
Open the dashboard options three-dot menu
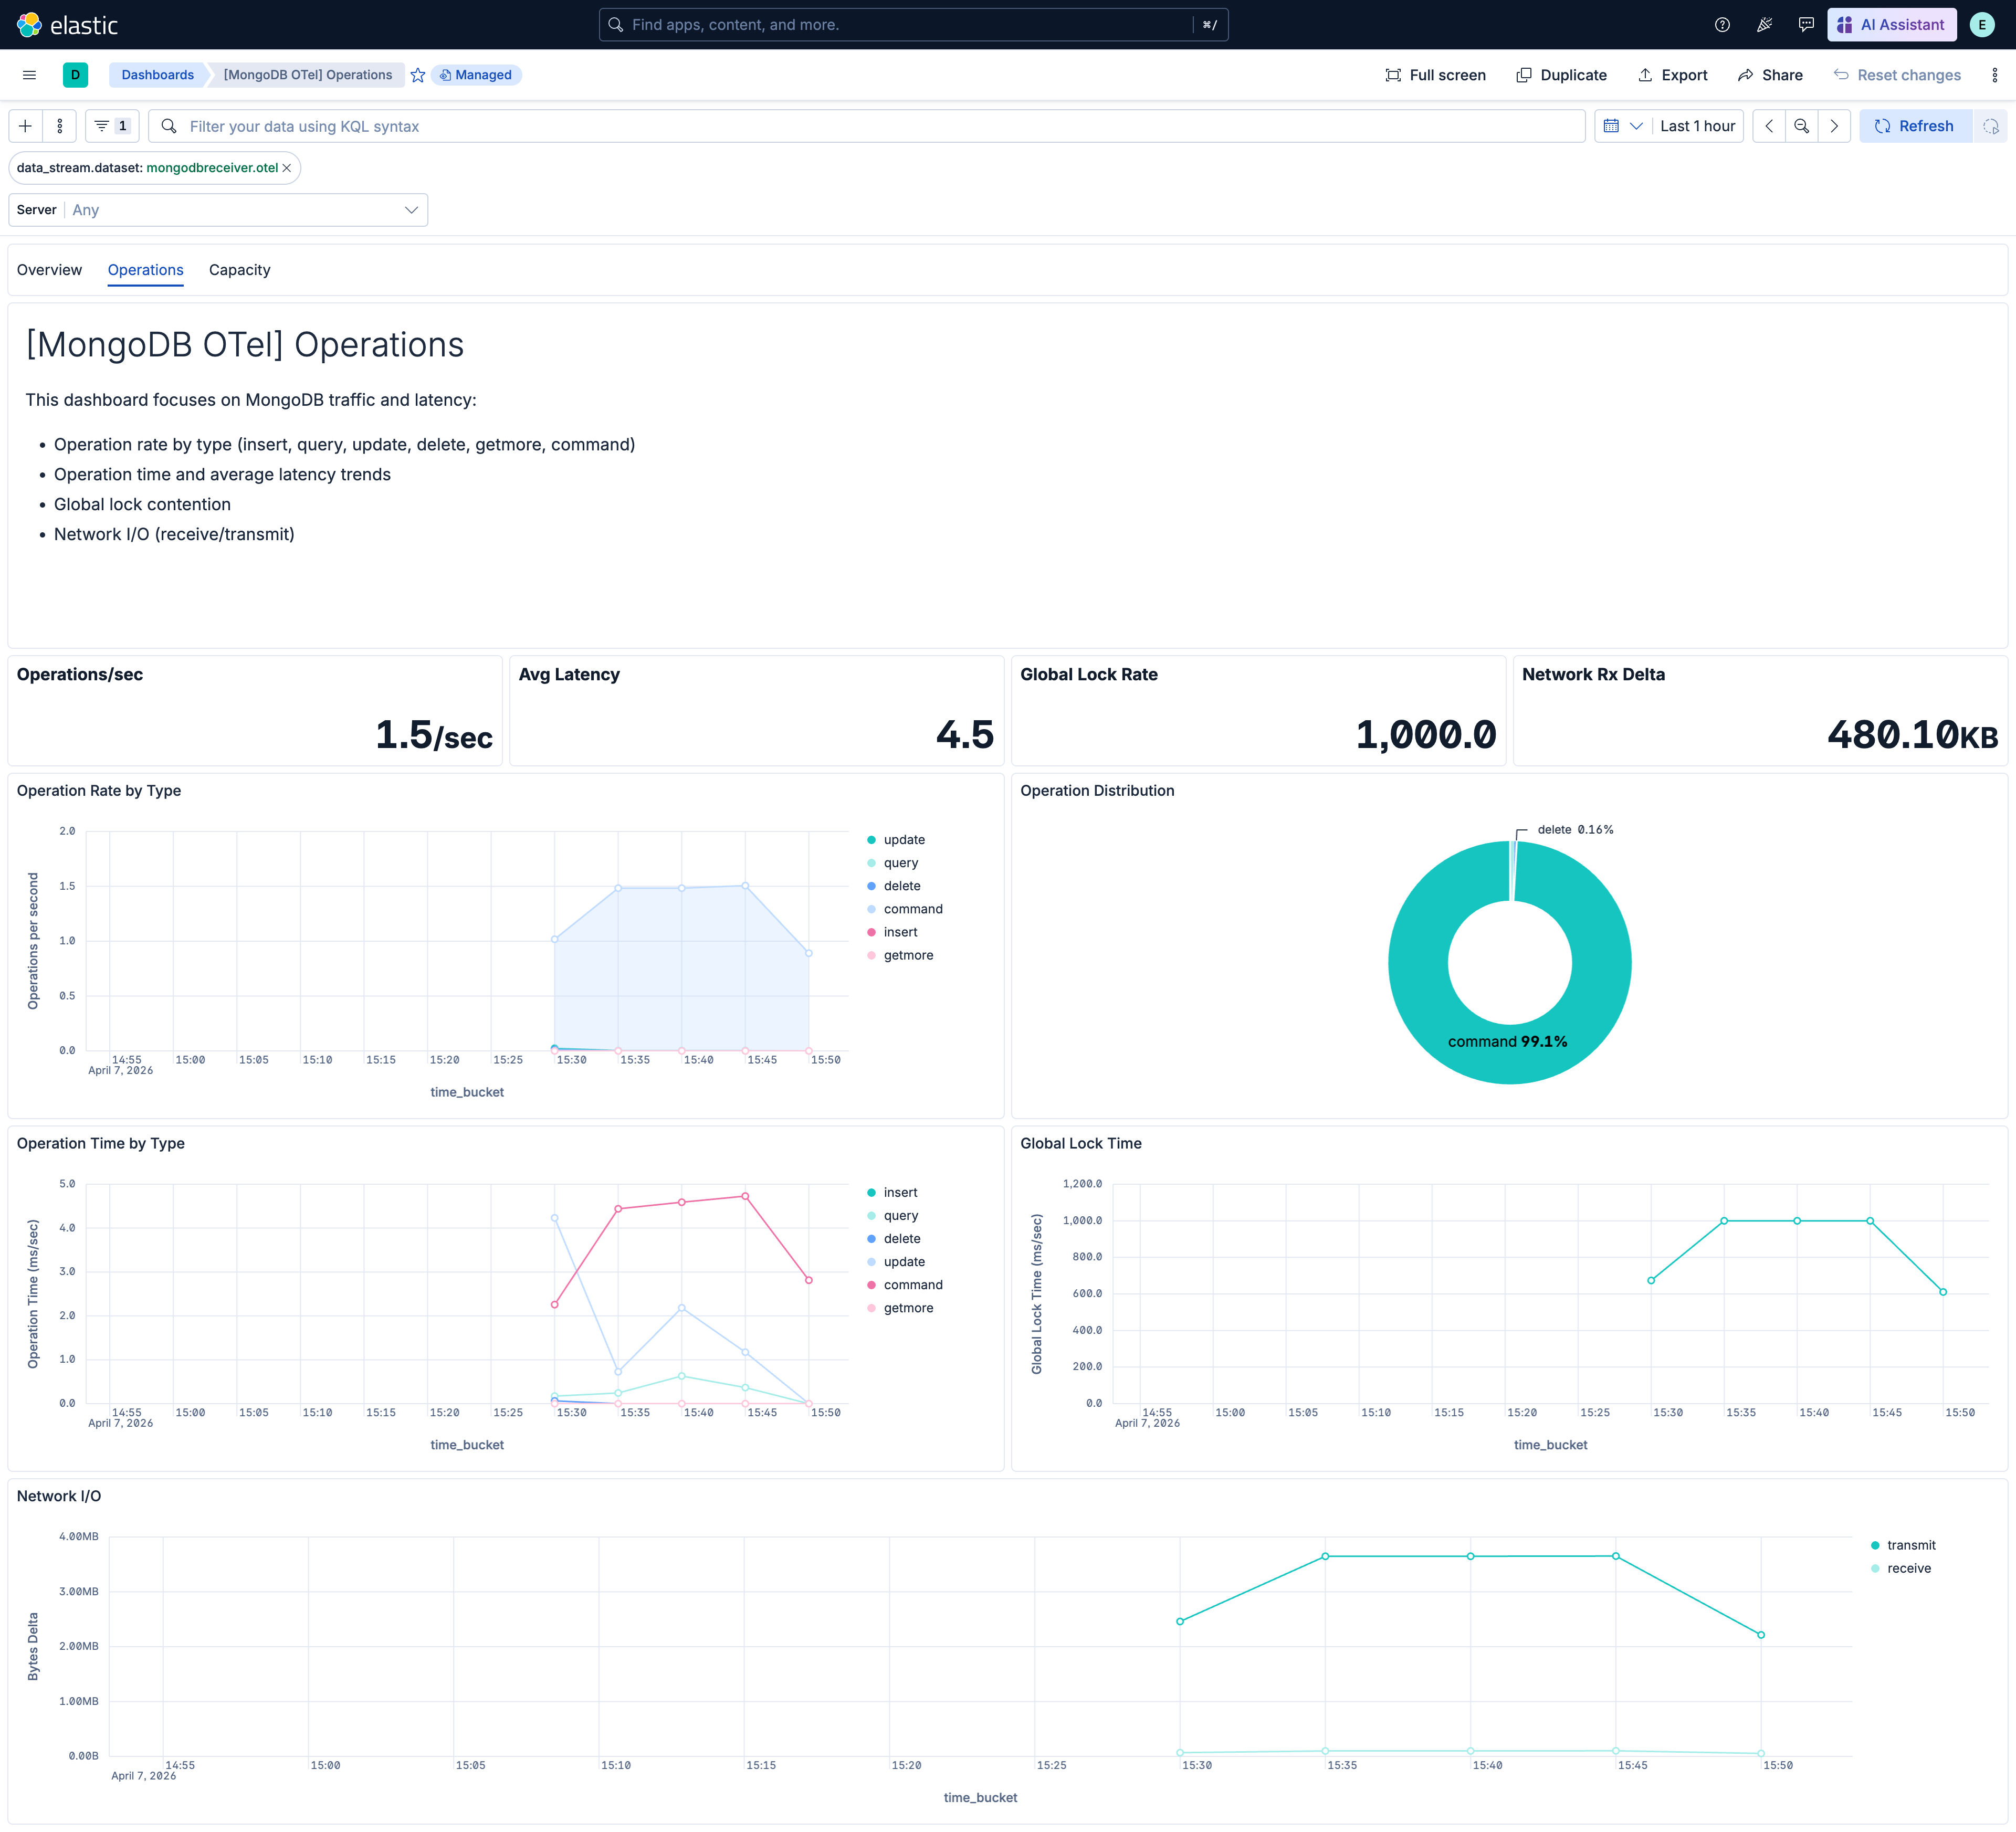(1996, 74)
